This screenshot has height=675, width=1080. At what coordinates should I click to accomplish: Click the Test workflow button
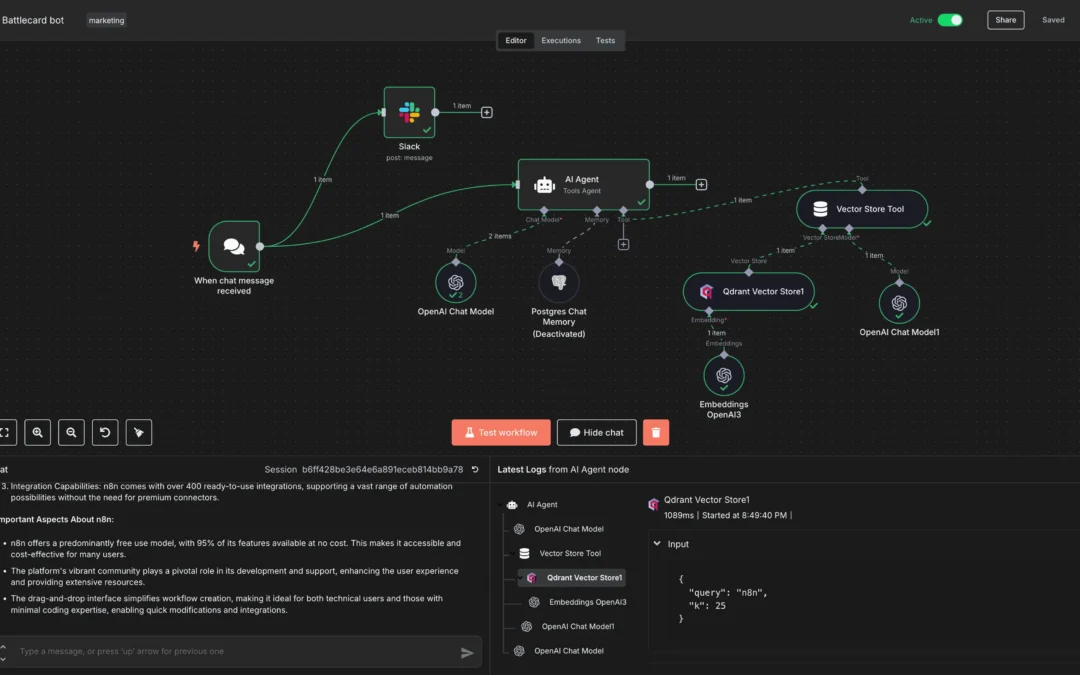501,432
